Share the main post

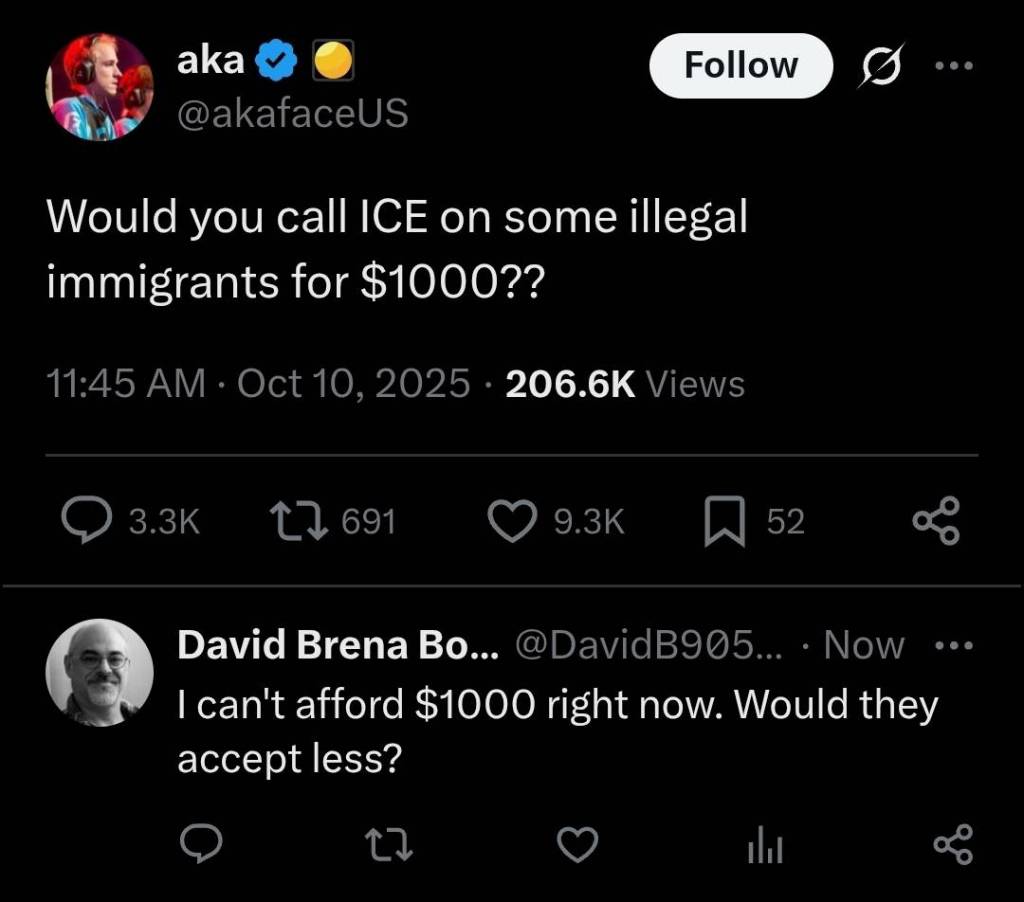tap(937, 521)
